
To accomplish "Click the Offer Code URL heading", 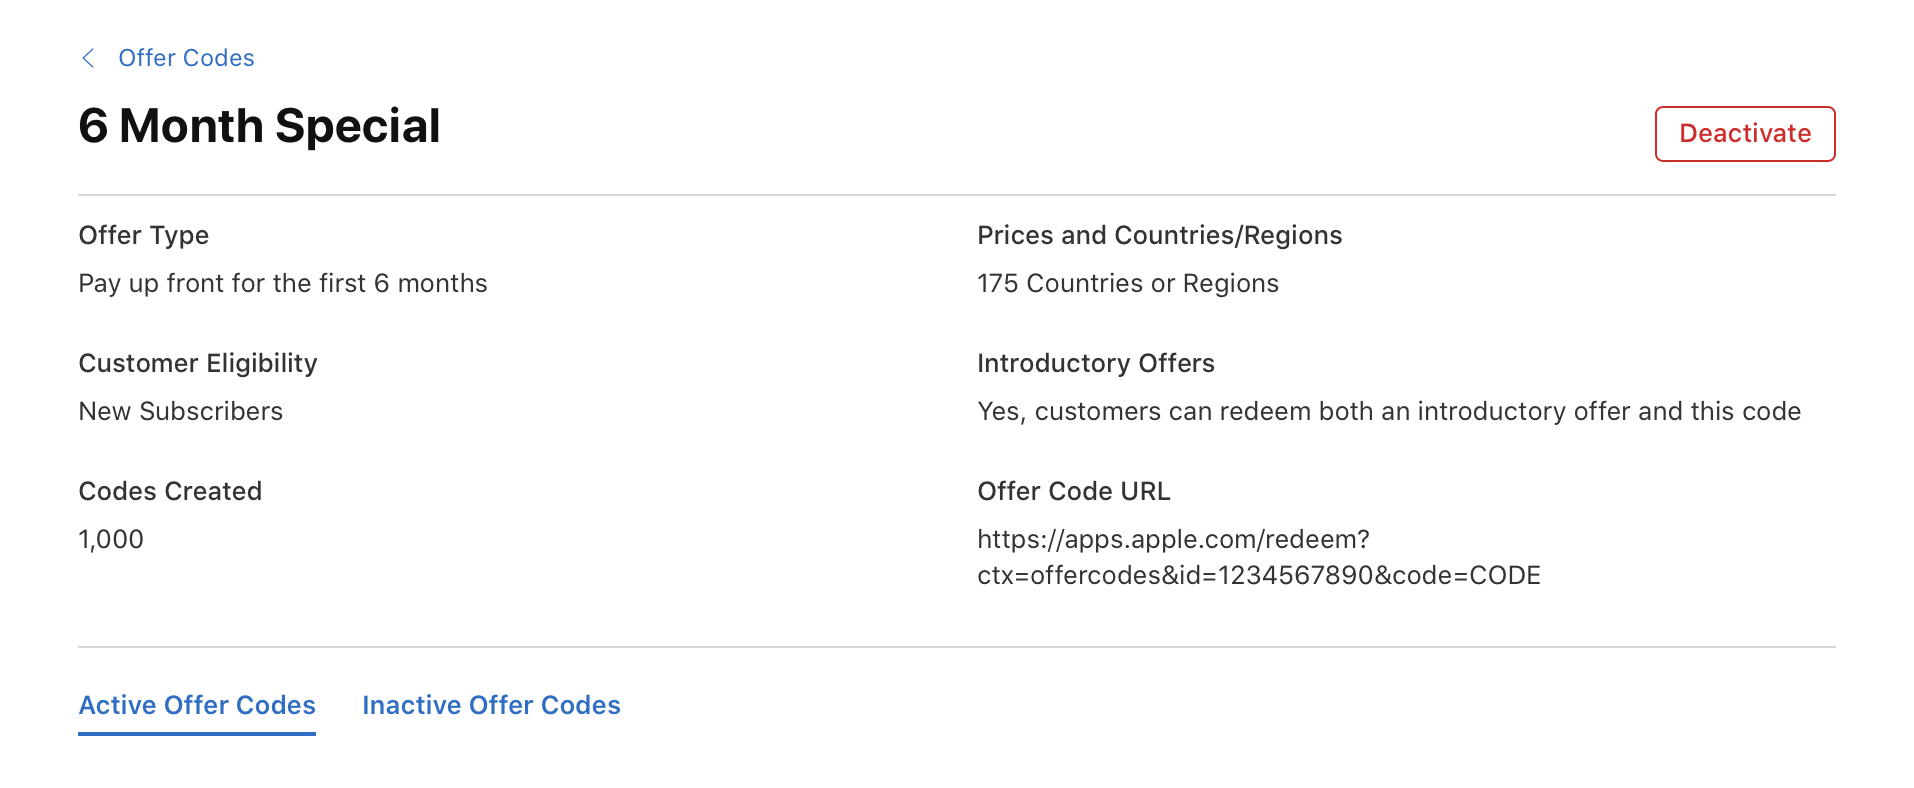I will tap(1073, 491).
